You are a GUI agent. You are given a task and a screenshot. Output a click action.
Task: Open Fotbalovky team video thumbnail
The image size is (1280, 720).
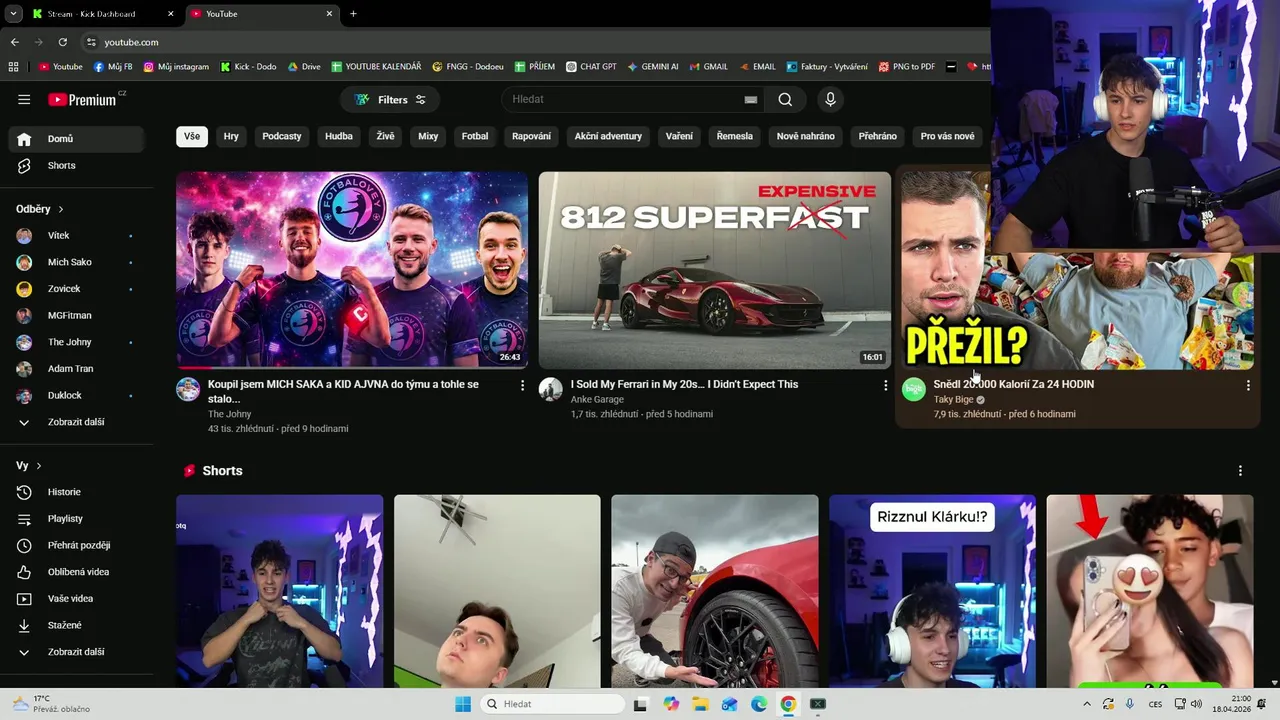tap(352, 270)
